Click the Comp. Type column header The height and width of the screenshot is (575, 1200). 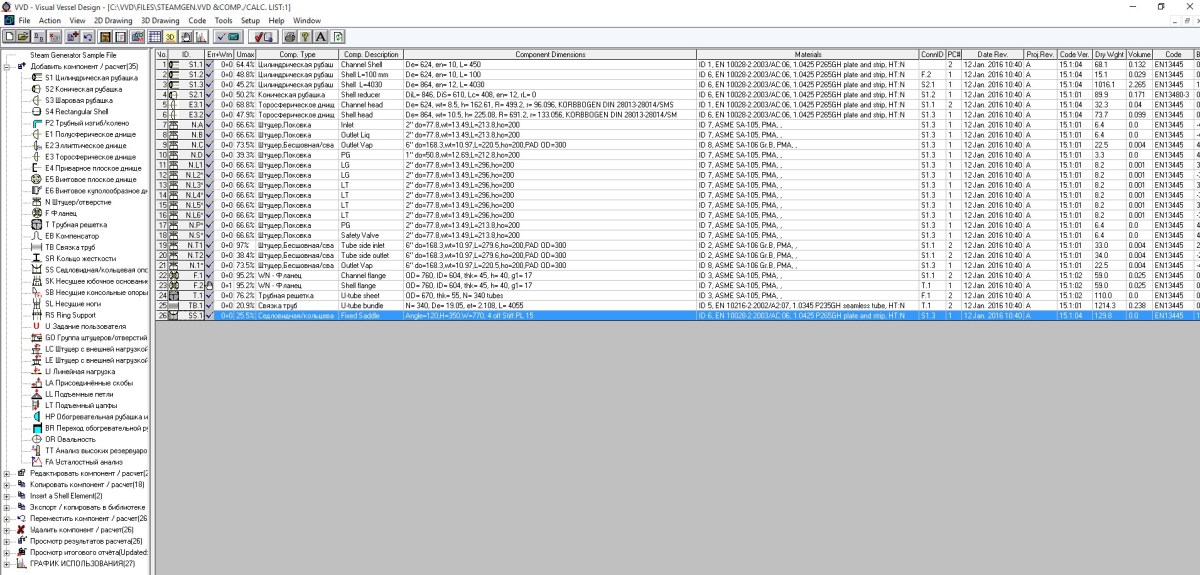point(297,53)
